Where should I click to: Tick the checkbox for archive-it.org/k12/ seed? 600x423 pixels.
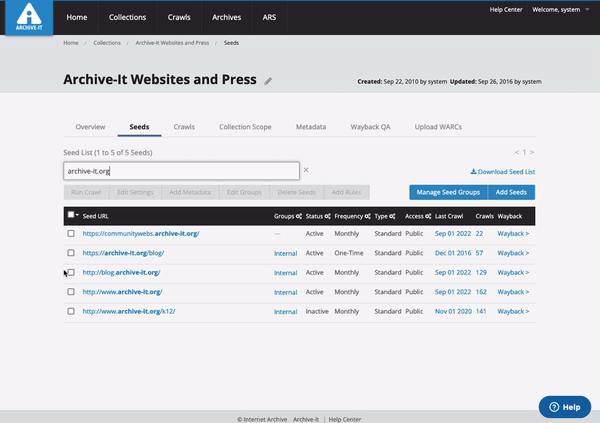pos(71,312)
